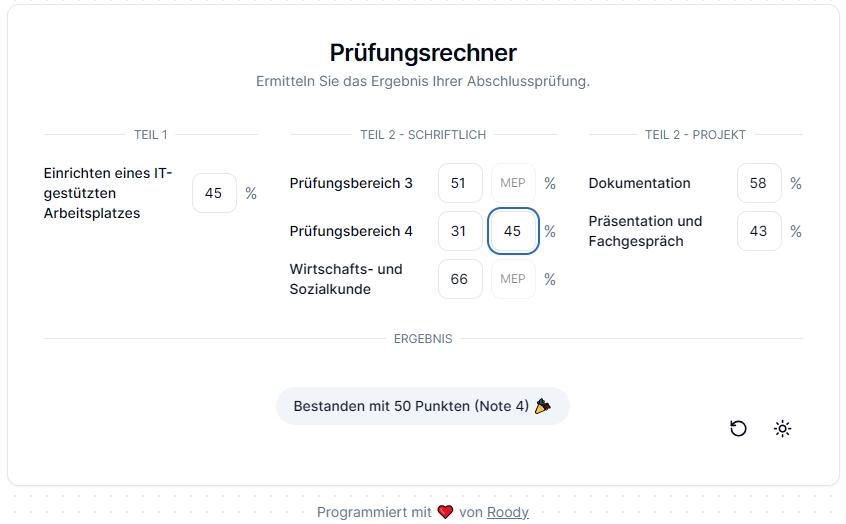846x524 pixels.
Task: Click the focused MEP field showing 45
Action: coord(513,231)
